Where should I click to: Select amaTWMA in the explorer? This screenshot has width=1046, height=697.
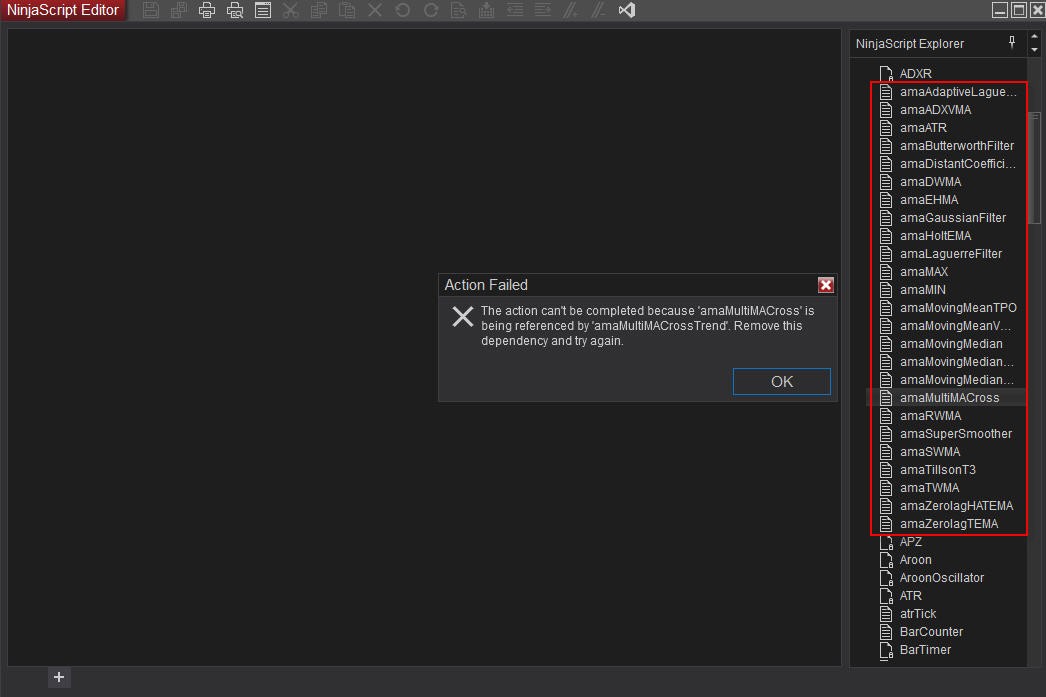coord(929,488)
